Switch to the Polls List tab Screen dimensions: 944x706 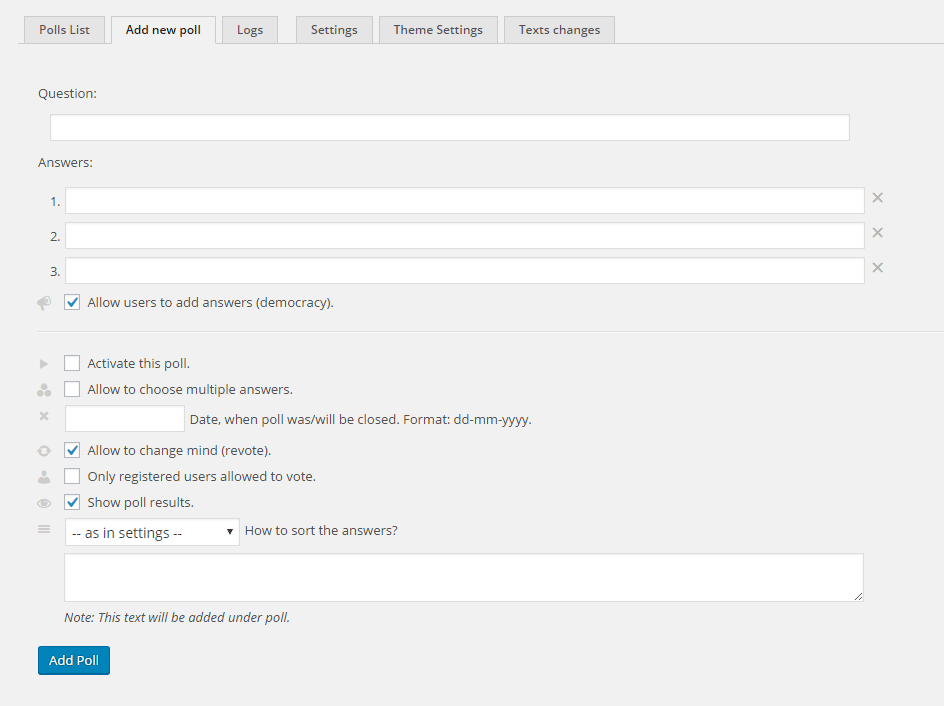point(64,29)
